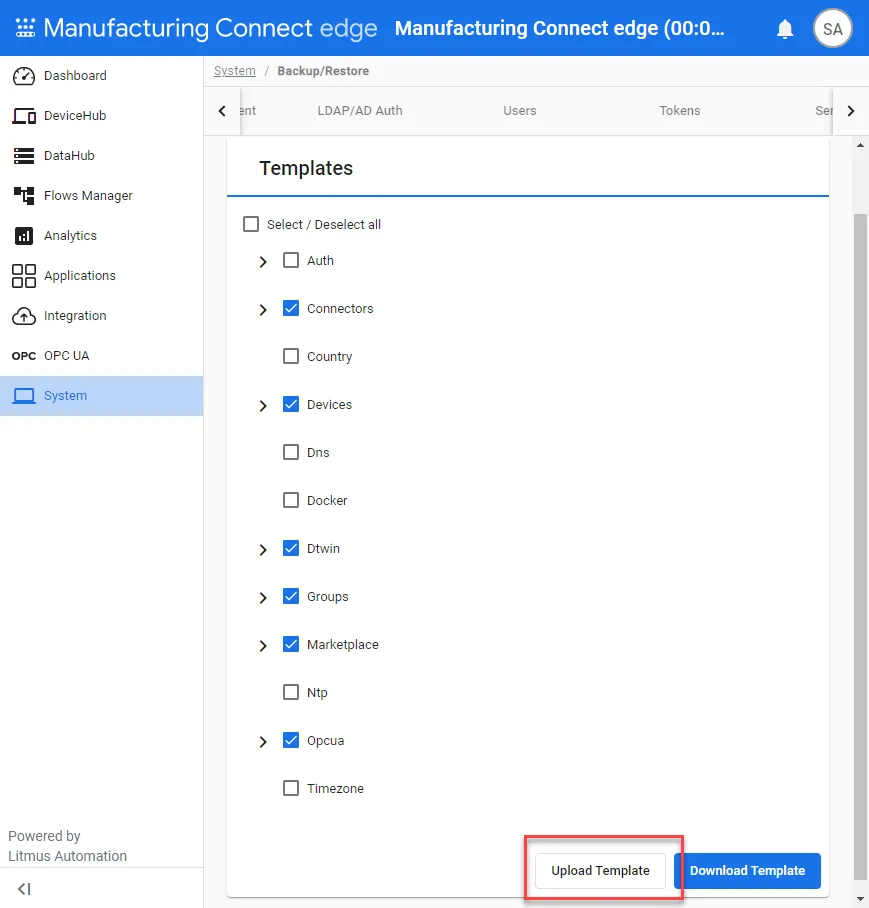Image resolution: width=869 pixels, height=908 pixels.
Task: Click the scrollbar down arrow
Action: point(860,898)
